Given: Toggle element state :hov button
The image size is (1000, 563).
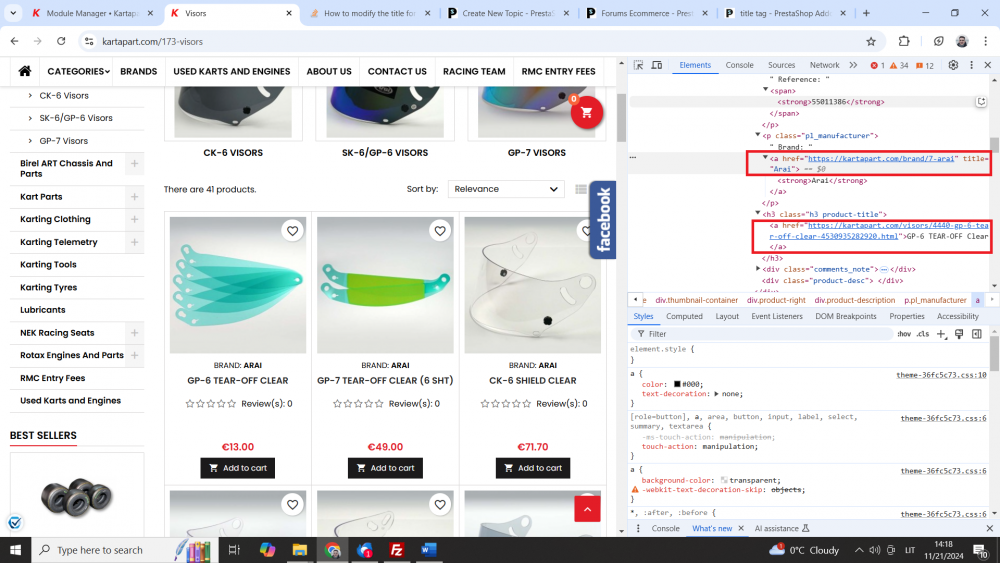Looking at the screenshot, I should [904, 334].
